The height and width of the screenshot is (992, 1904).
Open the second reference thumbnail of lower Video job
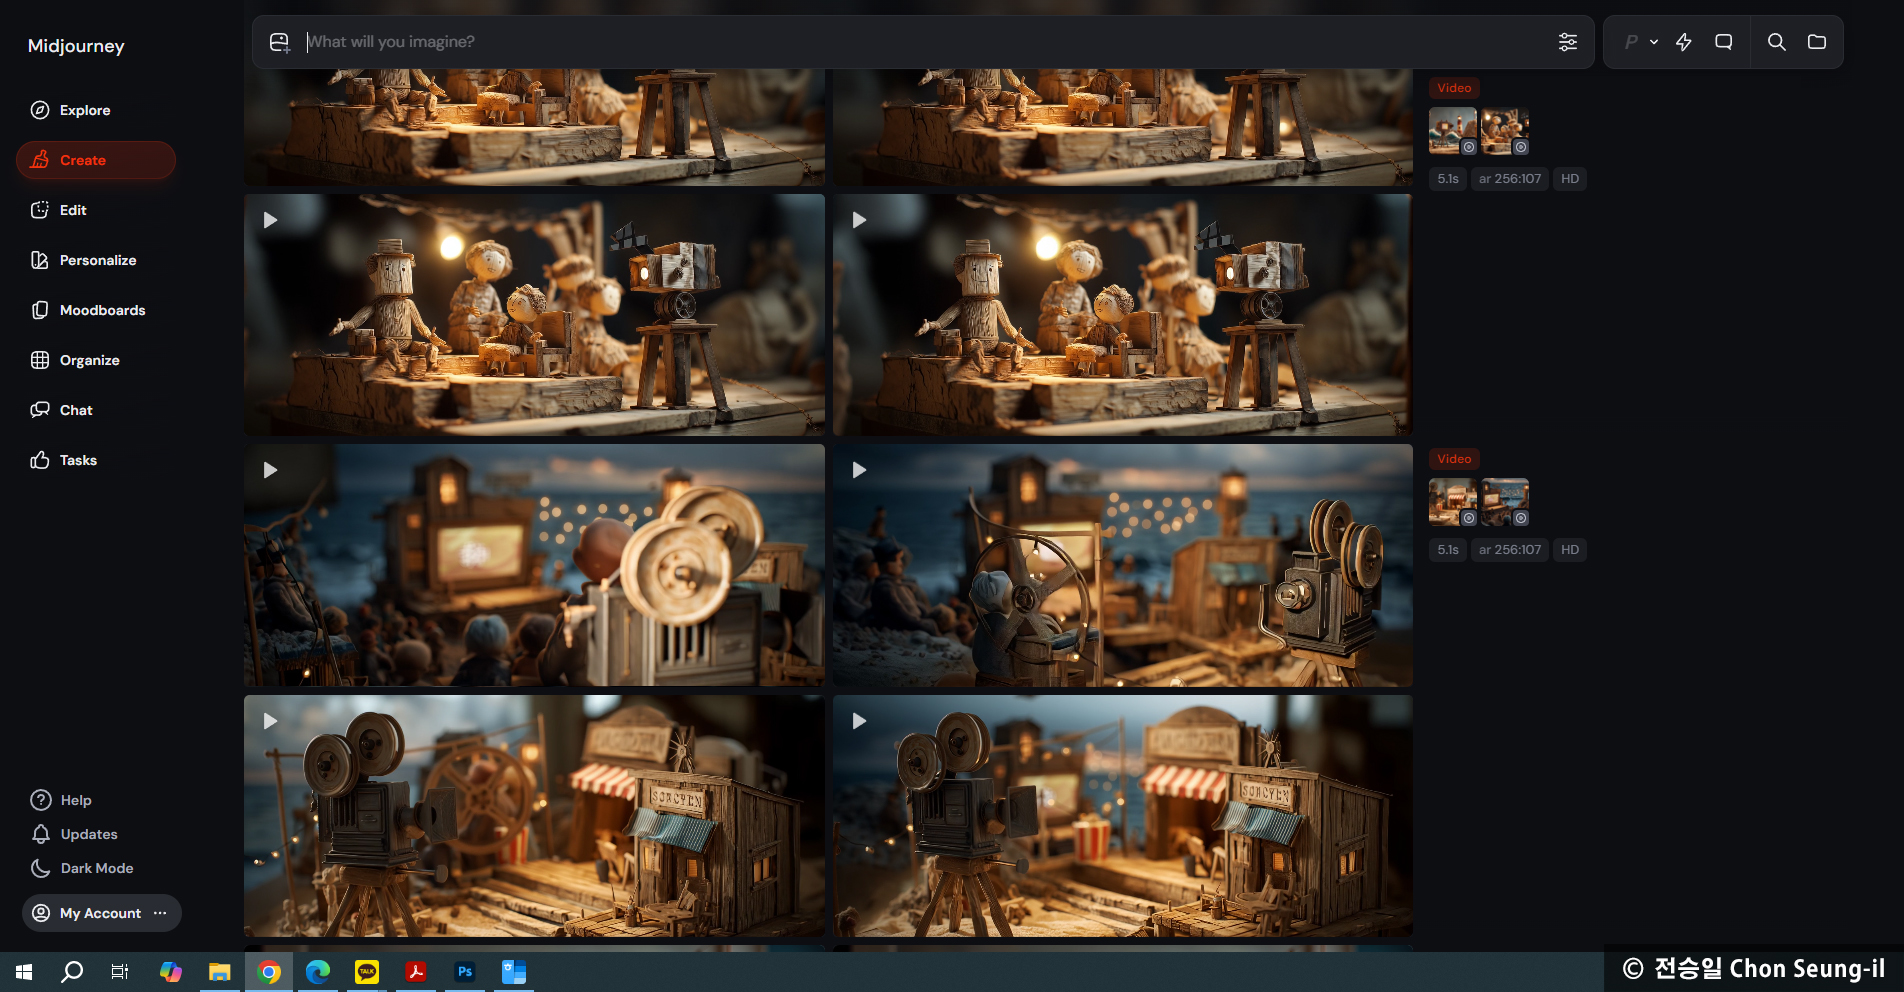pos(1505,502)
